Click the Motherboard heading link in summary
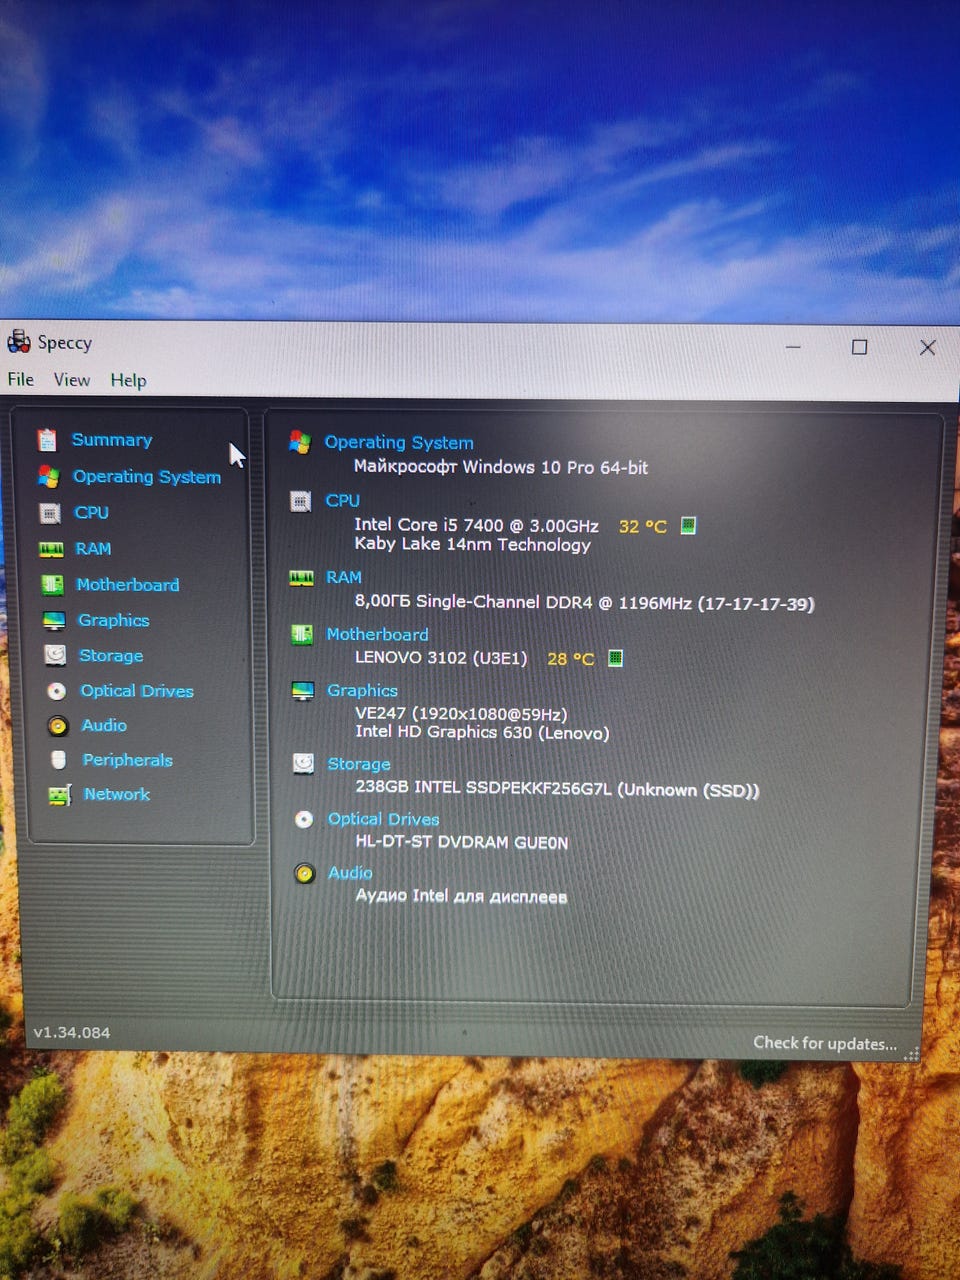 coord(377,635)
